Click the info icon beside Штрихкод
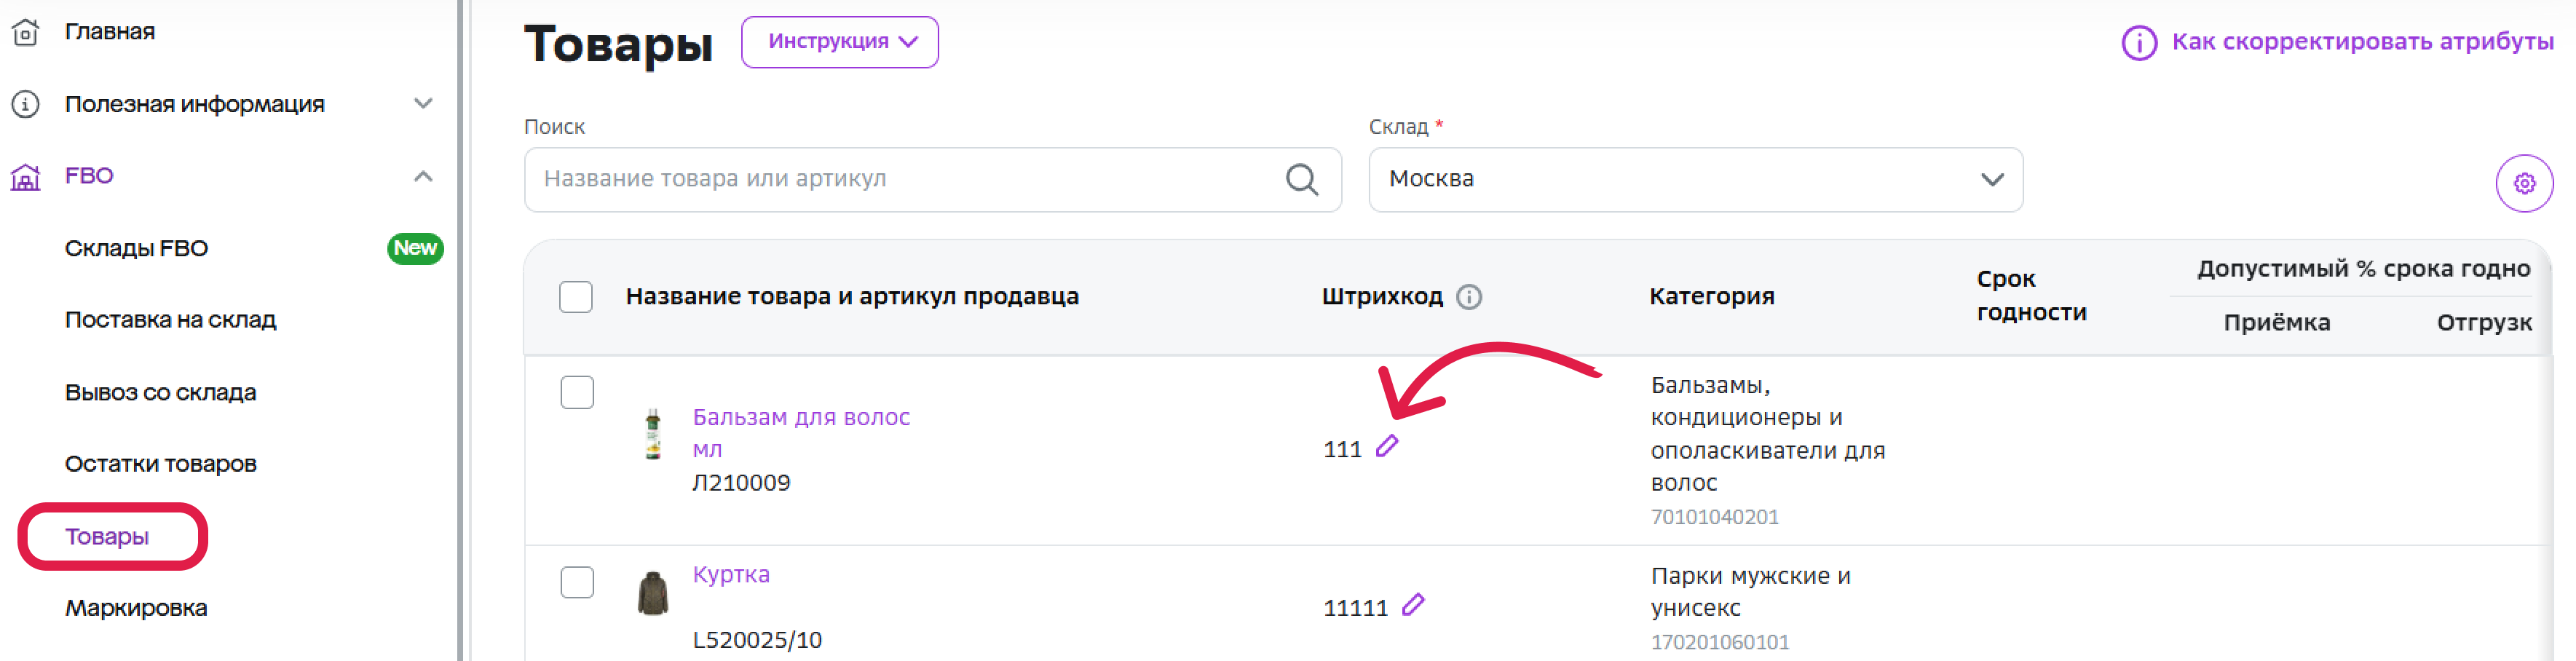 [1468, 297]
